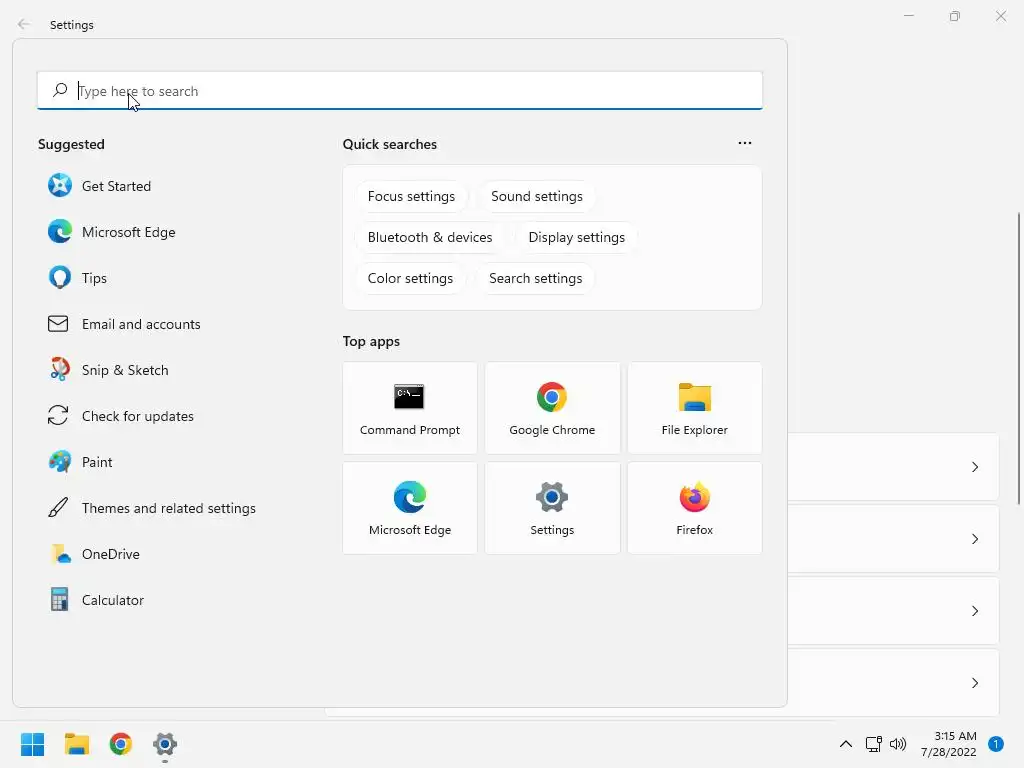Viewport: 1024px width, 768px height.
Task: Select Color settings quick search
Action: 410,278
